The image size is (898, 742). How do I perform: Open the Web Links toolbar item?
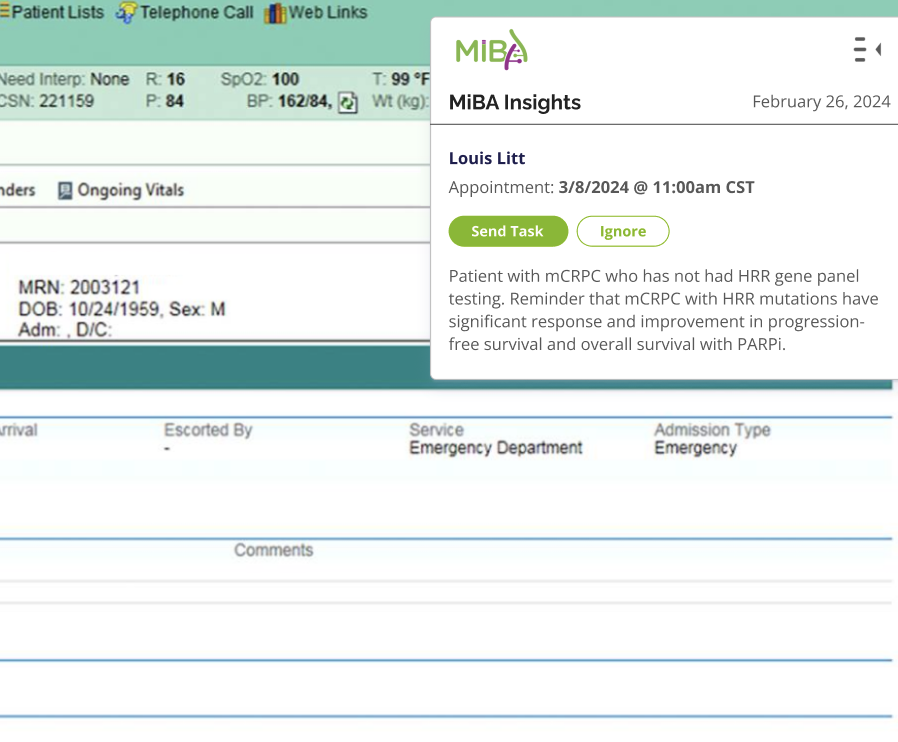pyautogui.click(x=316, y=13)
